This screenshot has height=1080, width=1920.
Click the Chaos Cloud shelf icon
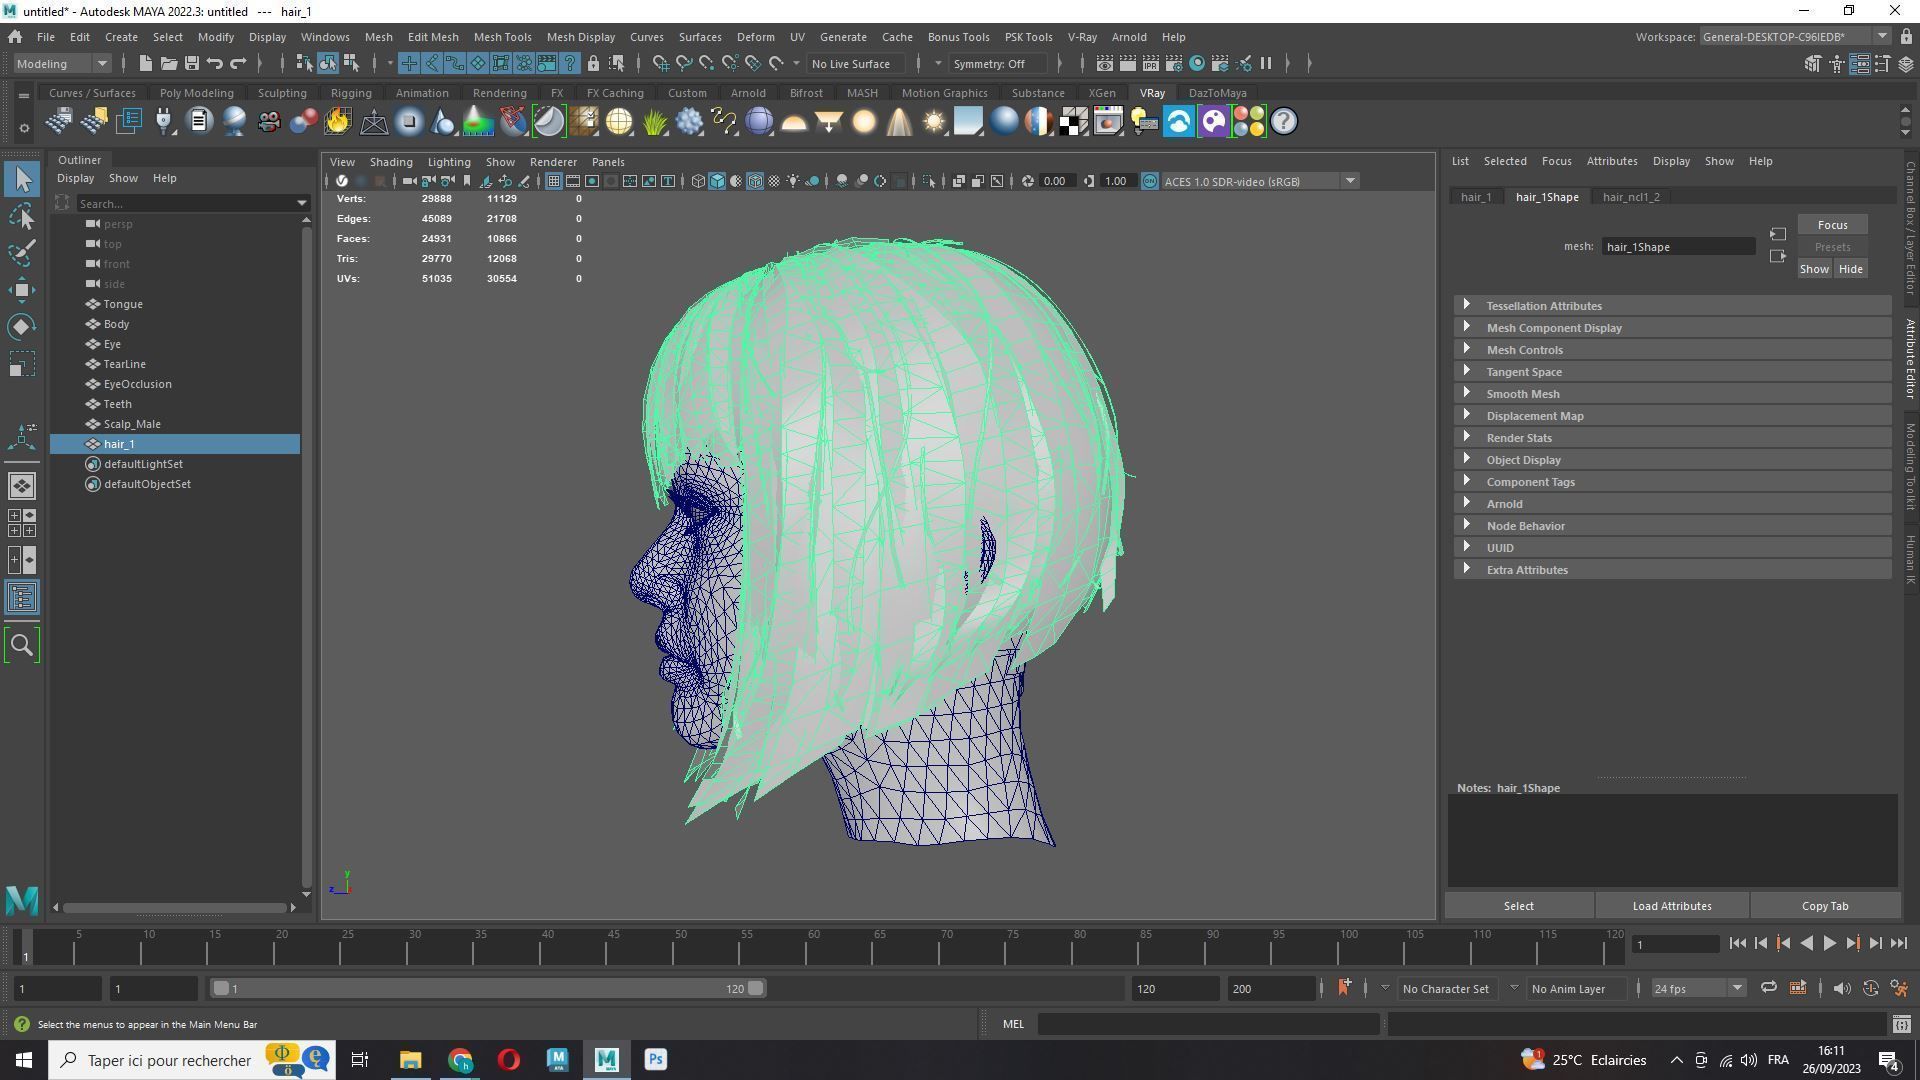(x=1179, y=122)
